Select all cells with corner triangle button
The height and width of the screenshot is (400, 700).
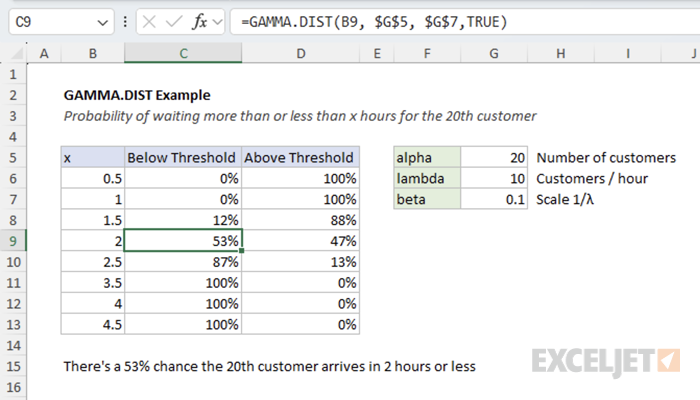(x=17, y=54)
